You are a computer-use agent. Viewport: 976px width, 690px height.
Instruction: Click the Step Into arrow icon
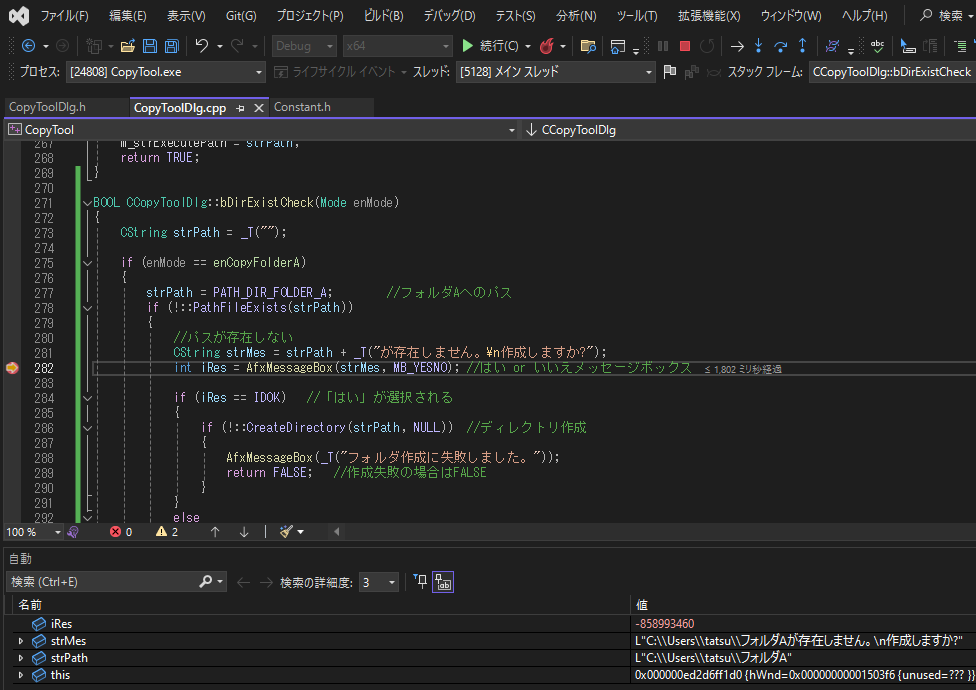[x=758, y=46]
